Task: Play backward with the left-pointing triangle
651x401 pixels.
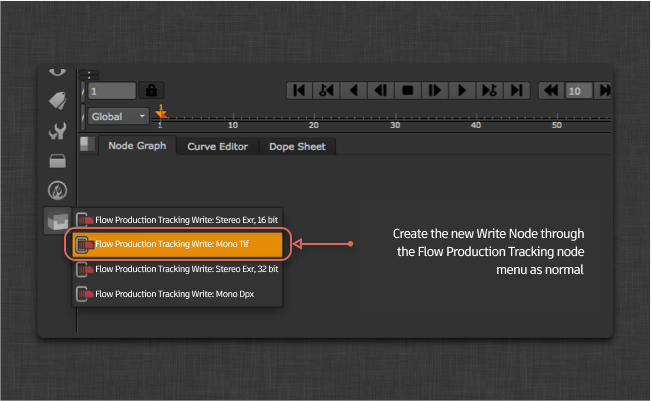Action: click(x=353, y=90)
